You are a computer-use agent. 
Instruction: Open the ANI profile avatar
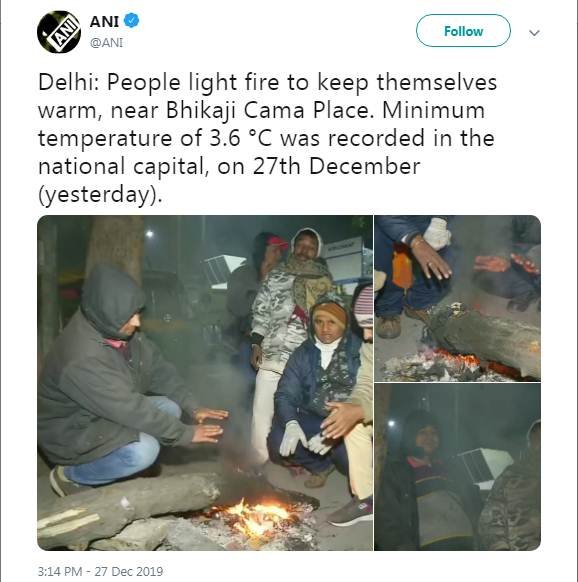(59, 32)
